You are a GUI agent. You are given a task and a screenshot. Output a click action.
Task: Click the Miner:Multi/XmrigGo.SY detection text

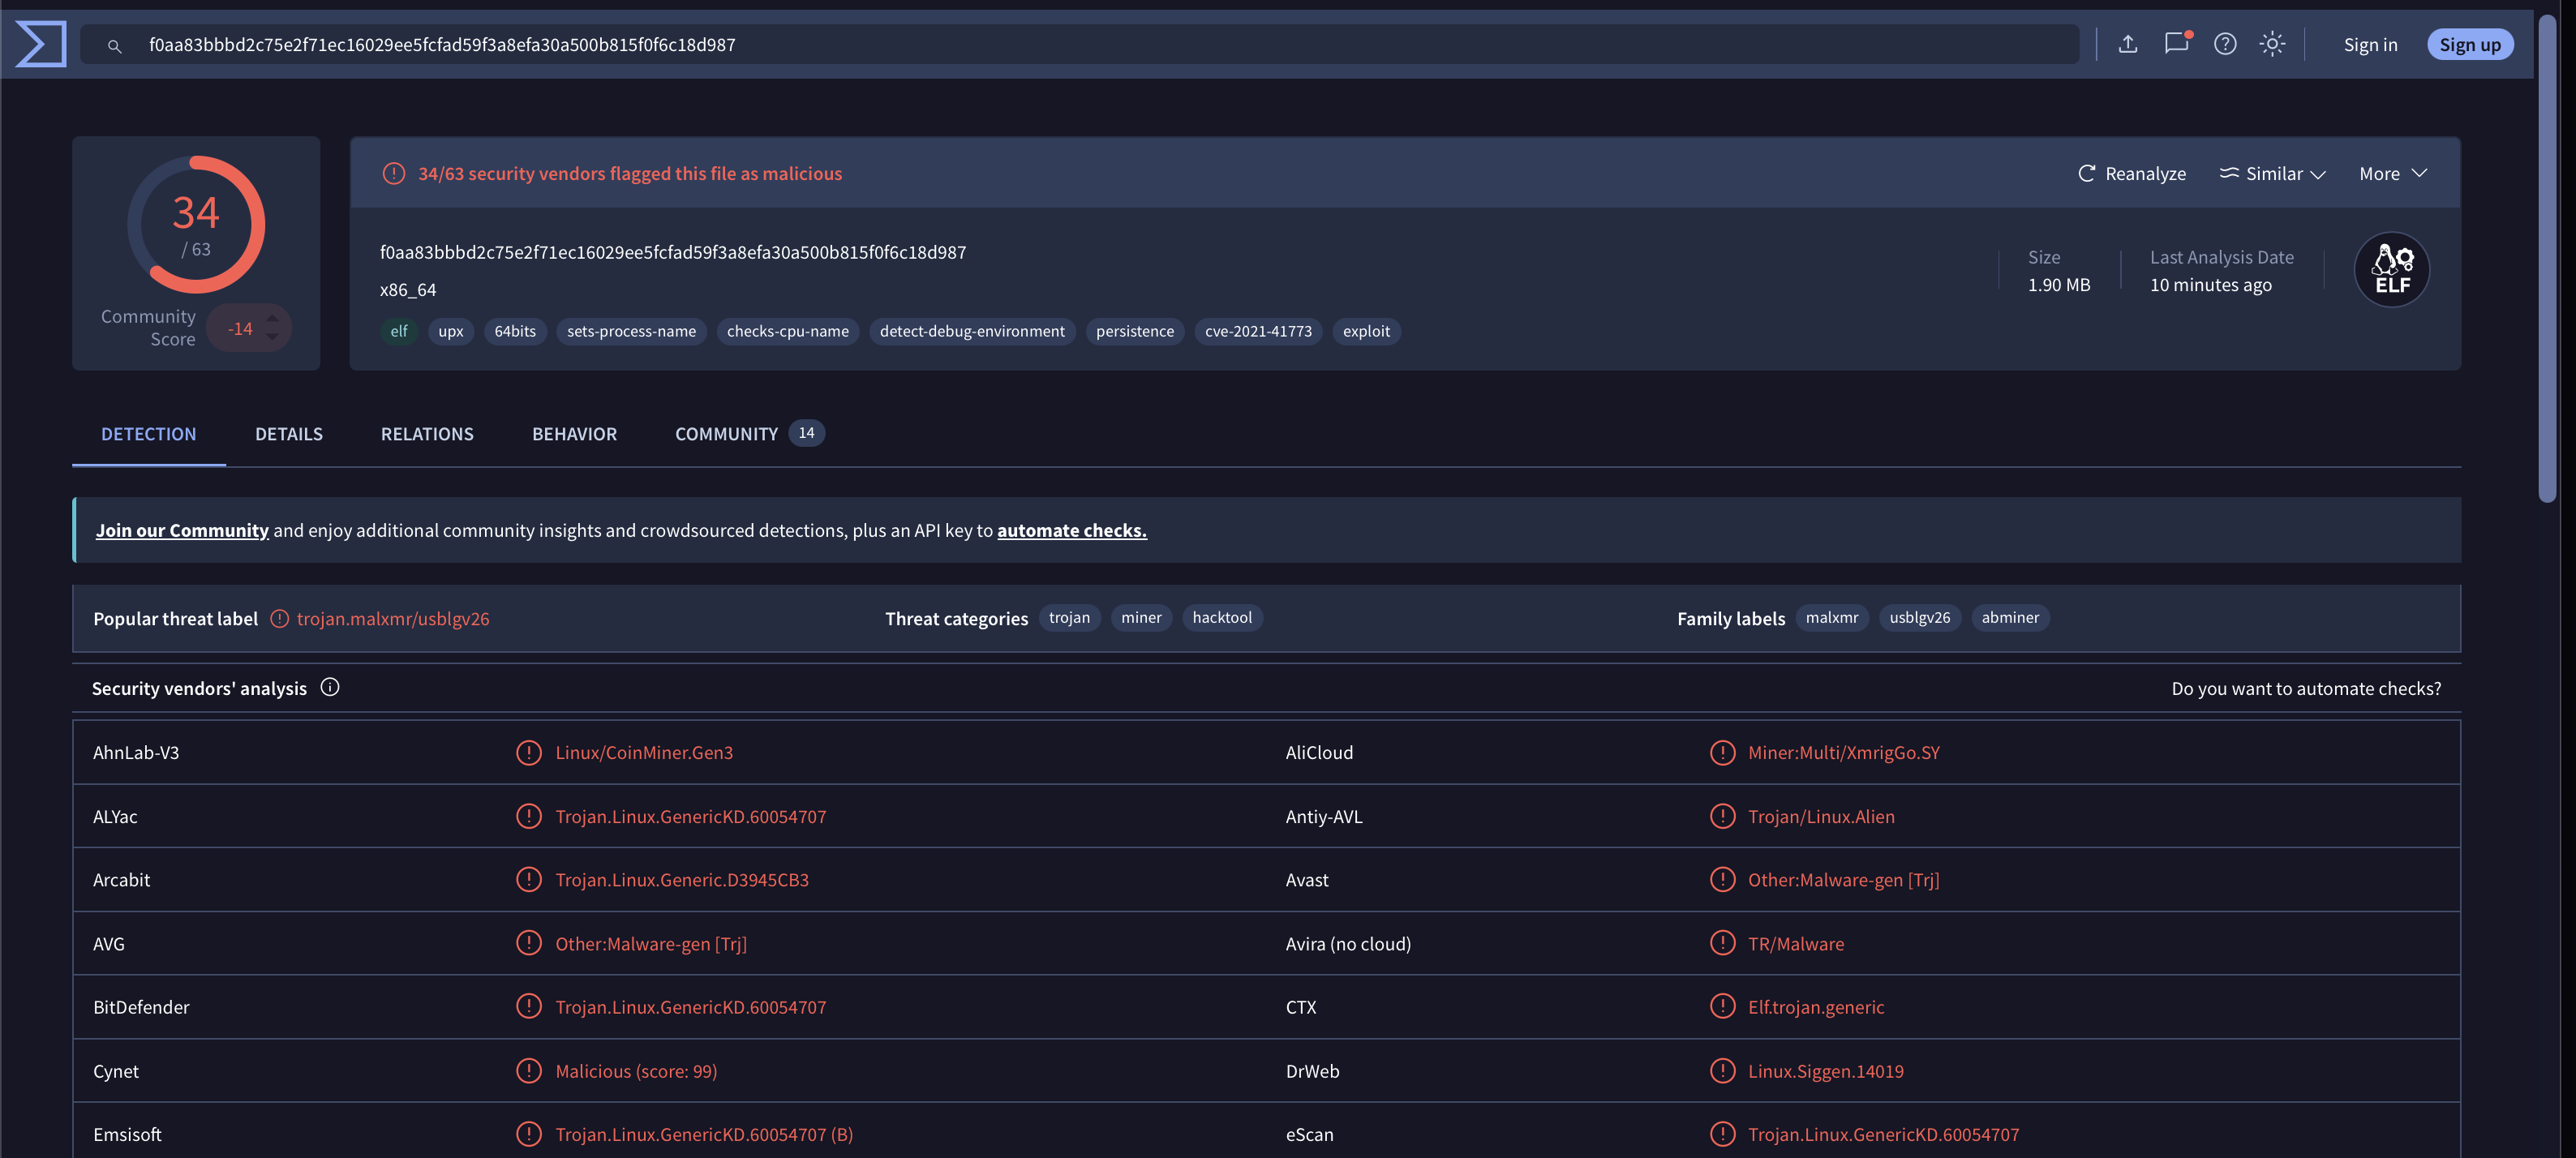point(1843,752)
